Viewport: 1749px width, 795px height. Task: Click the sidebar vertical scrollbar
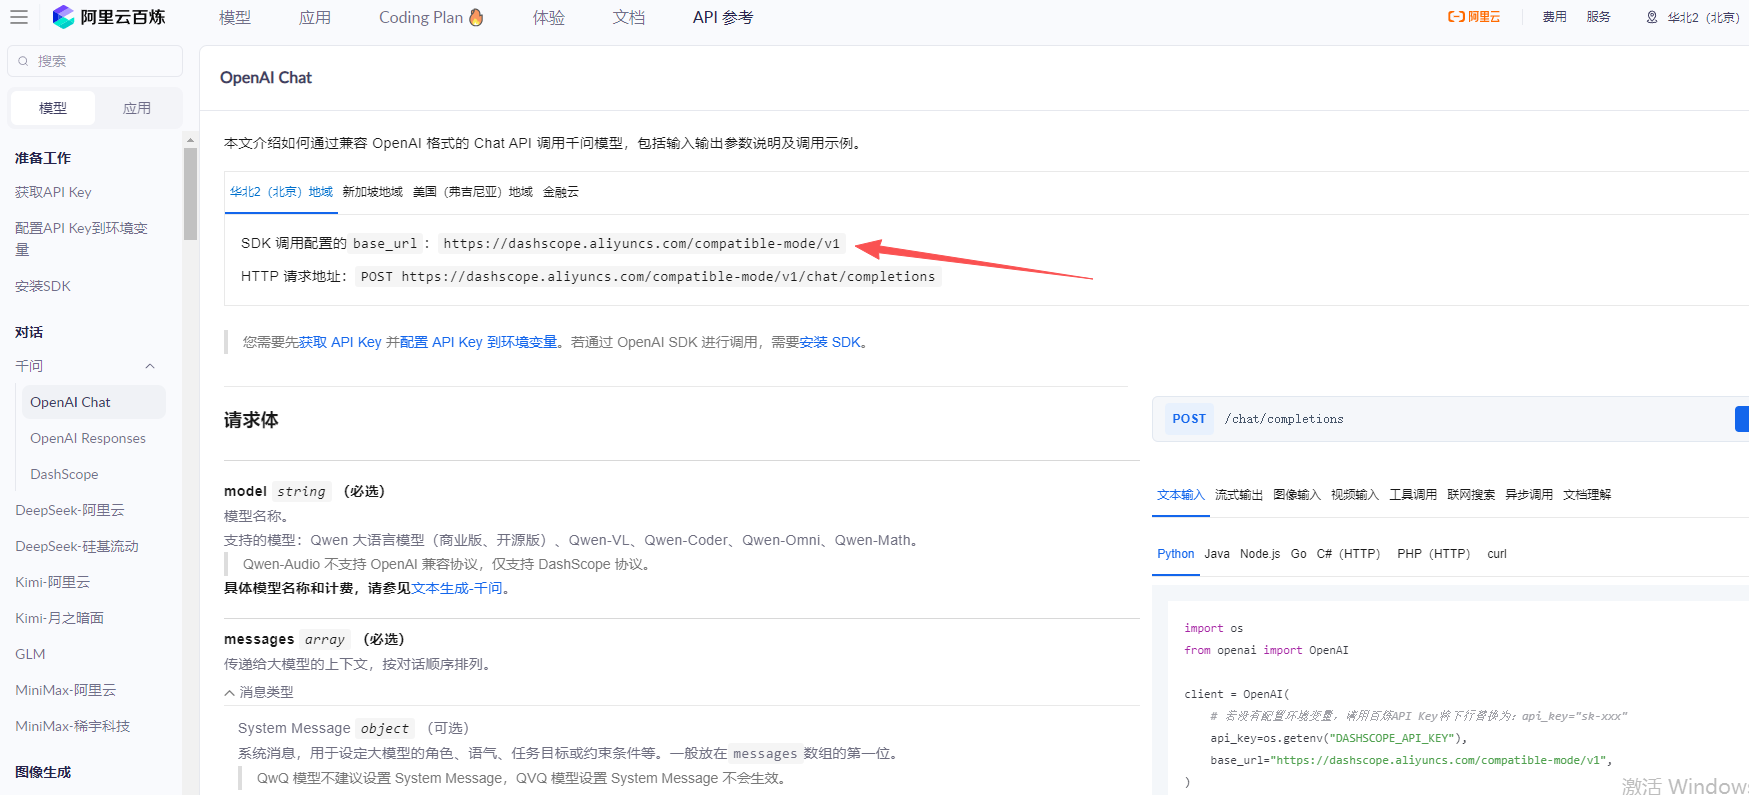190,194
